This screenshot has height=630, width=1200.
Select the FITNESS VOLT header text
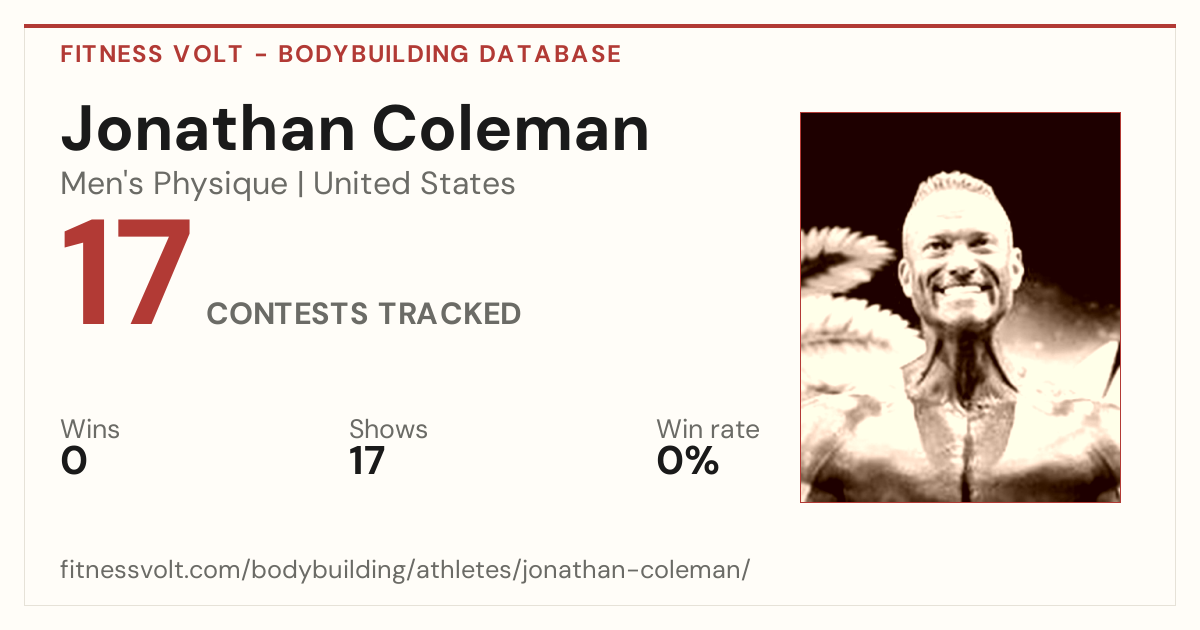(152, 54)
